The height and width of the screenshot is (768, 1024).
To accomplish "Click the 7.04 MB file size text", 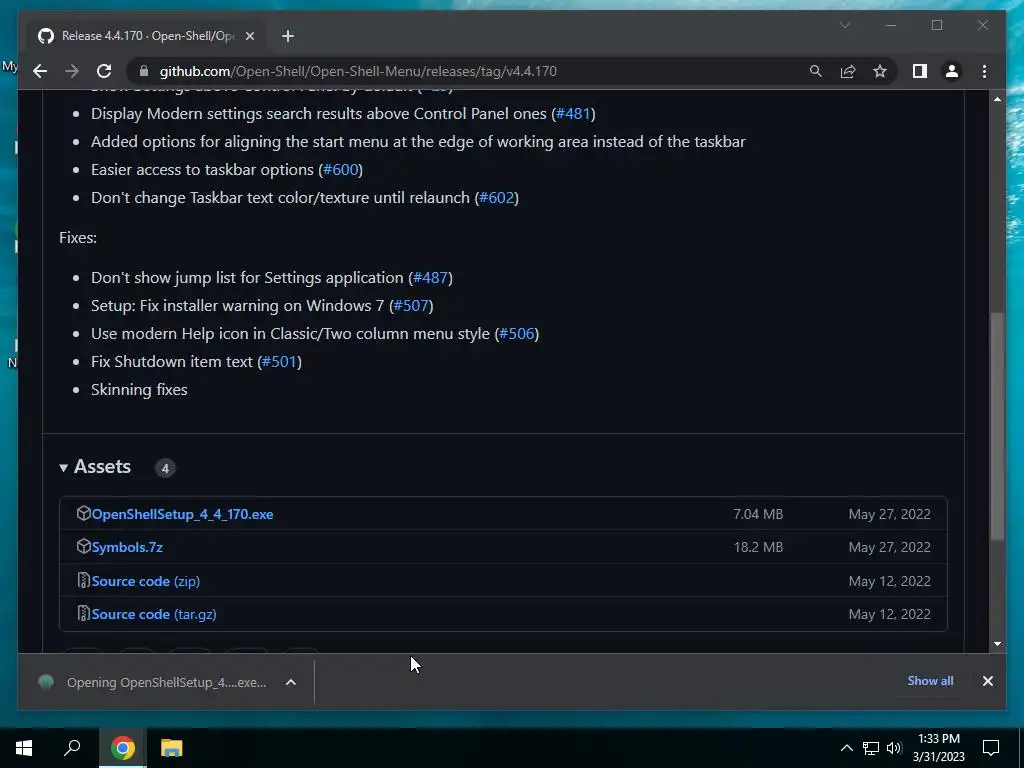I will pyautogui.click(x=758, y=514).
